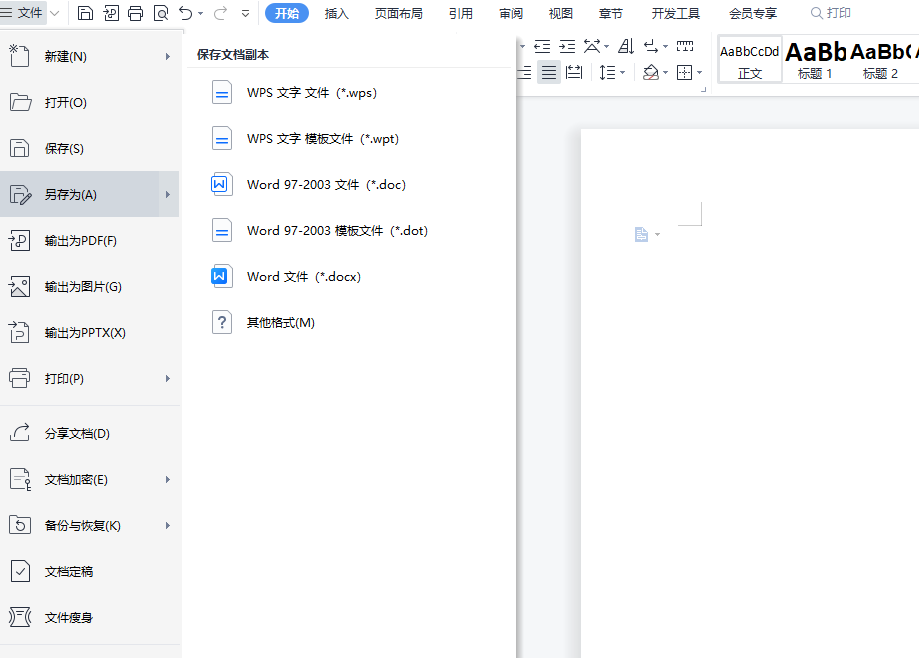This screenshot has width=919, height=658.
Task: Choose 其他格式(M) option
Action: (349, 322)
